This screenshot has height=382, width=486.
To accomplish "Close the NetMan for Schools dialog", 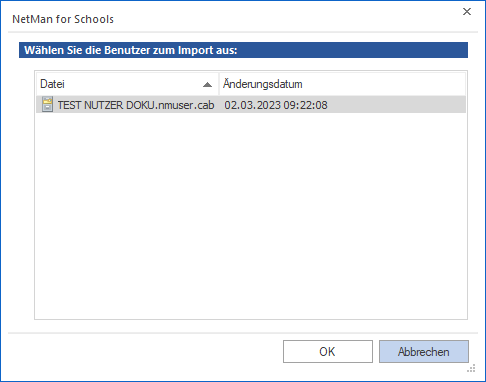I will point(467,12).
